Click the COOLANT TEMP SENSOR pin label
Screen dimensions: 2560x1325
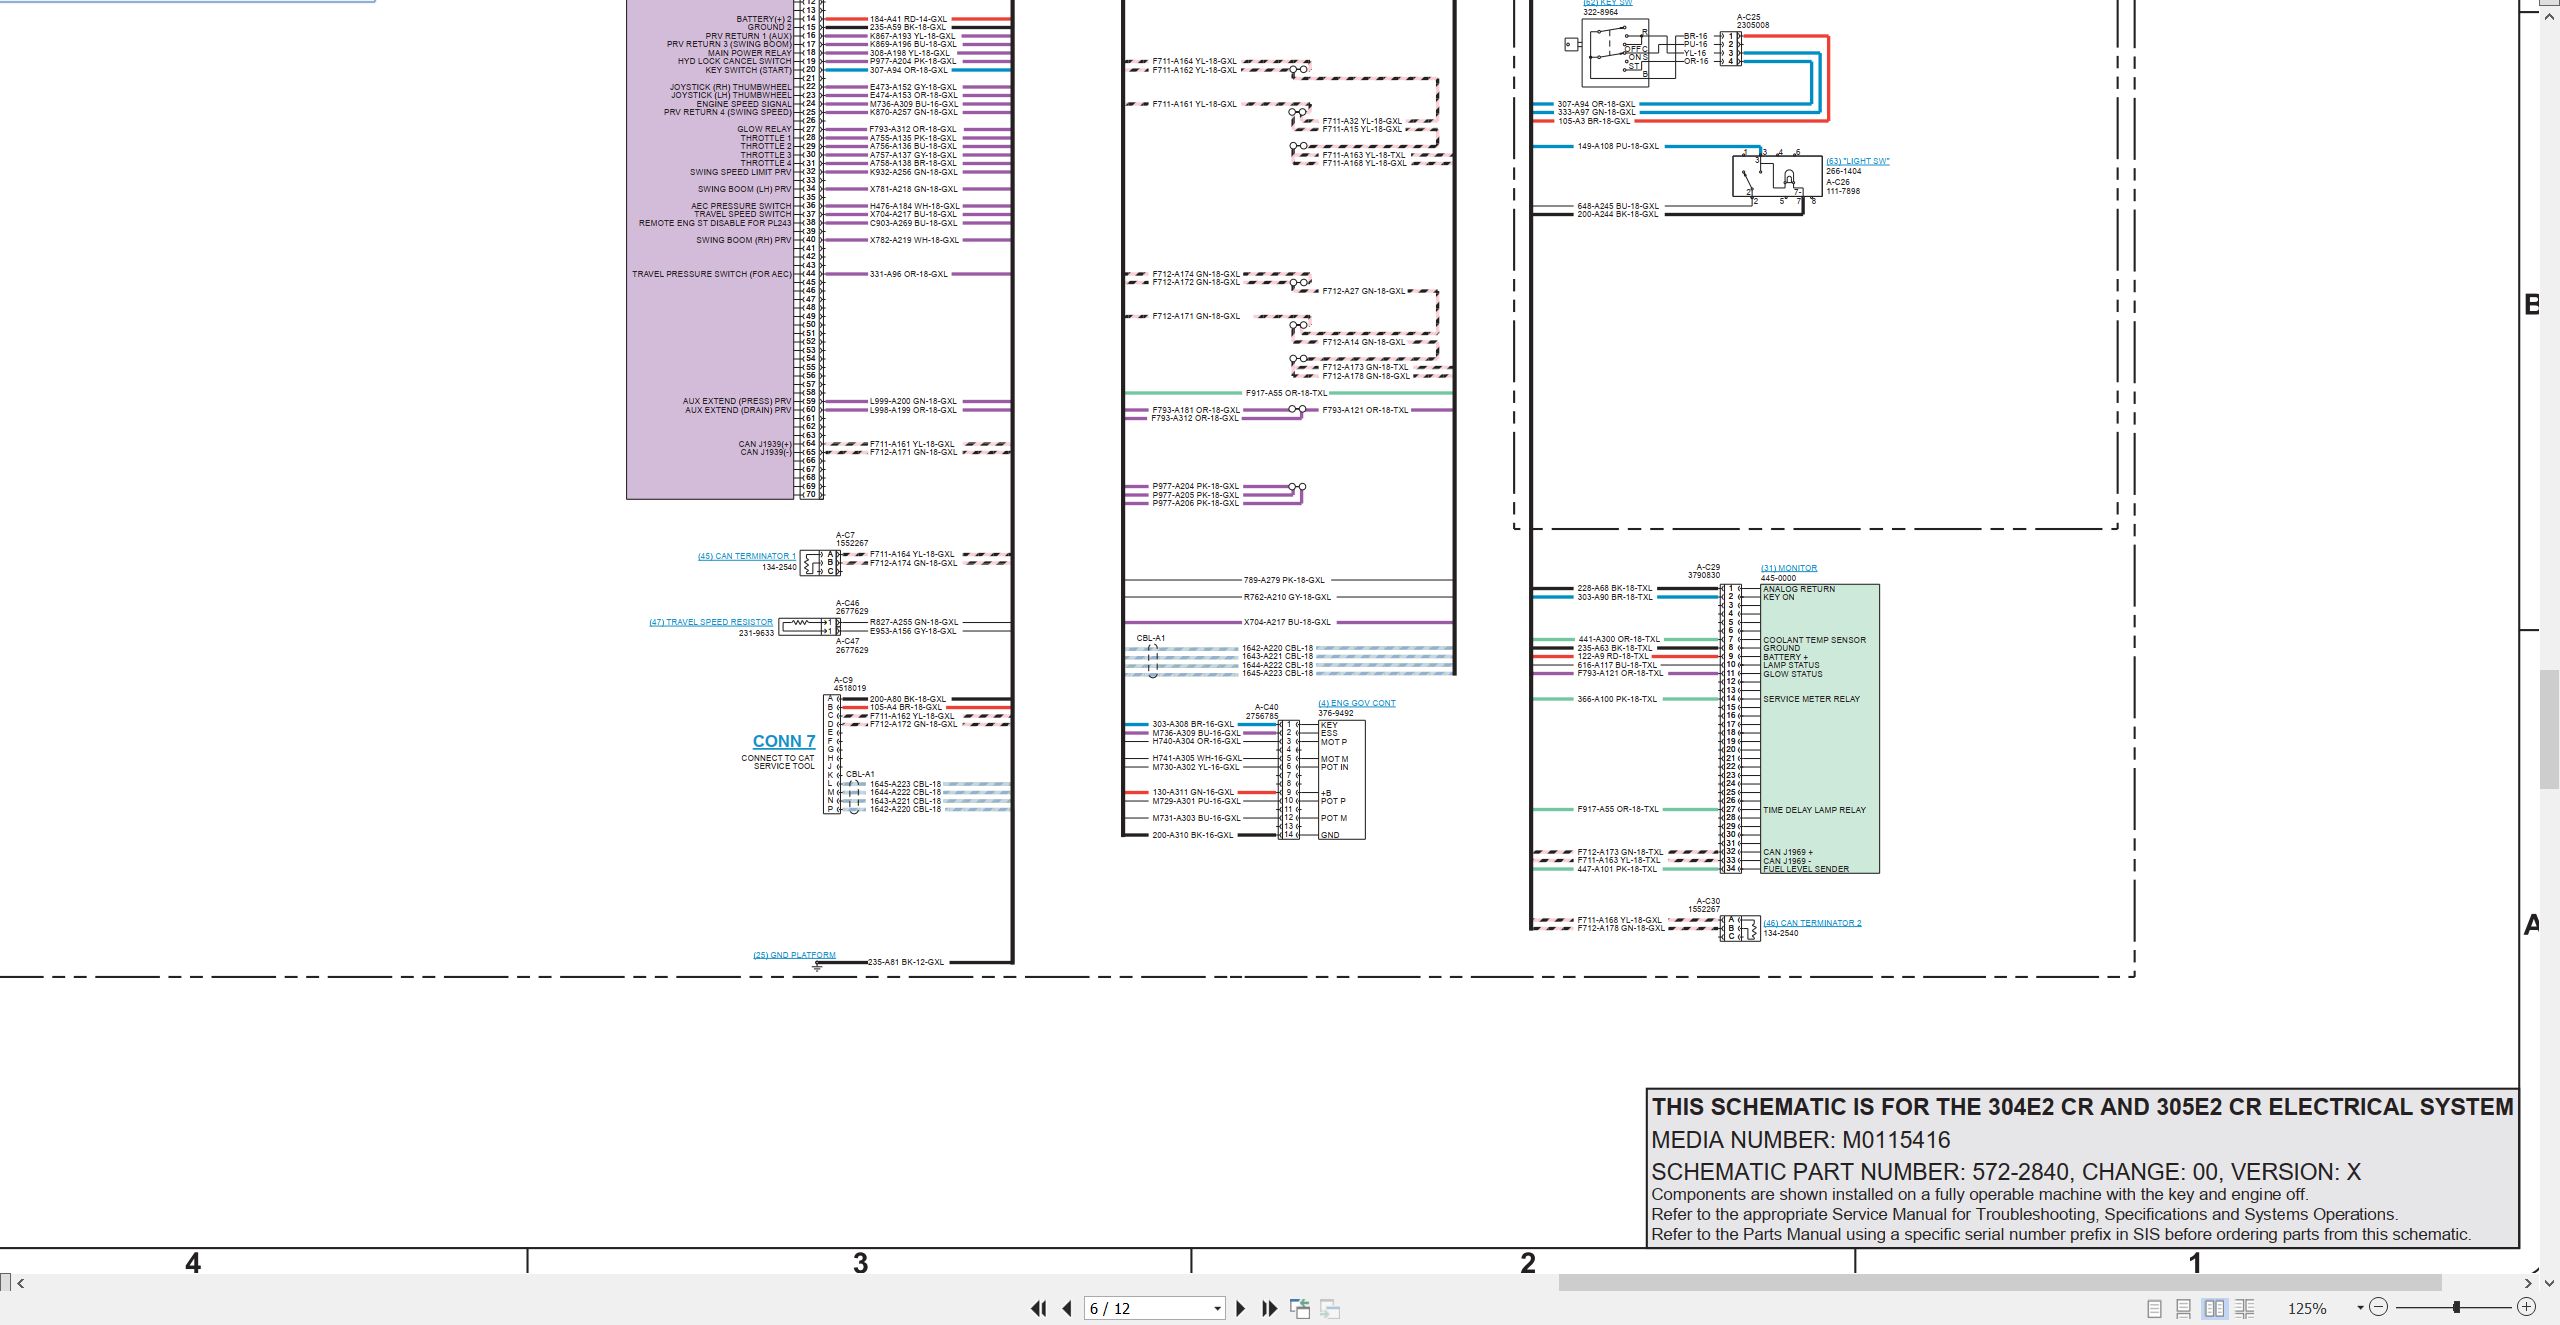point(1814,640)
